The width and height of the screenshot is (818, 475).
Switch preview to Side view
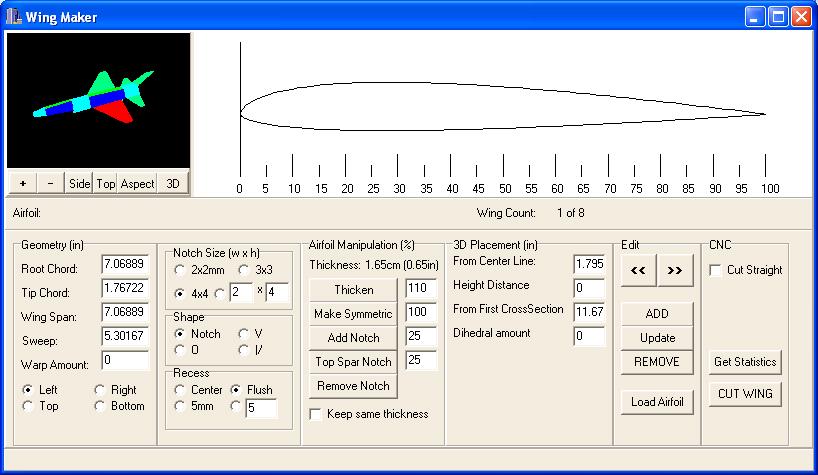(79, 184)
